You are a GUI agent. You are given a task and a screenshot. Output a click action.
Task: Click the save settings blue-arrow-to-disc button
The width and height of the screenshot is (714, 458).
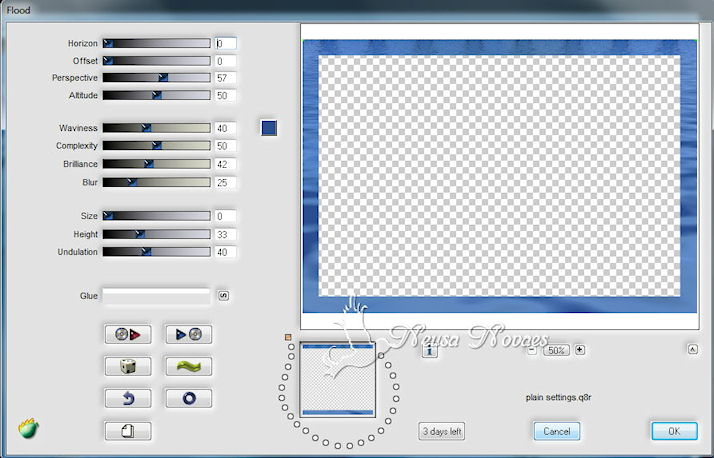tap(189, 335)
